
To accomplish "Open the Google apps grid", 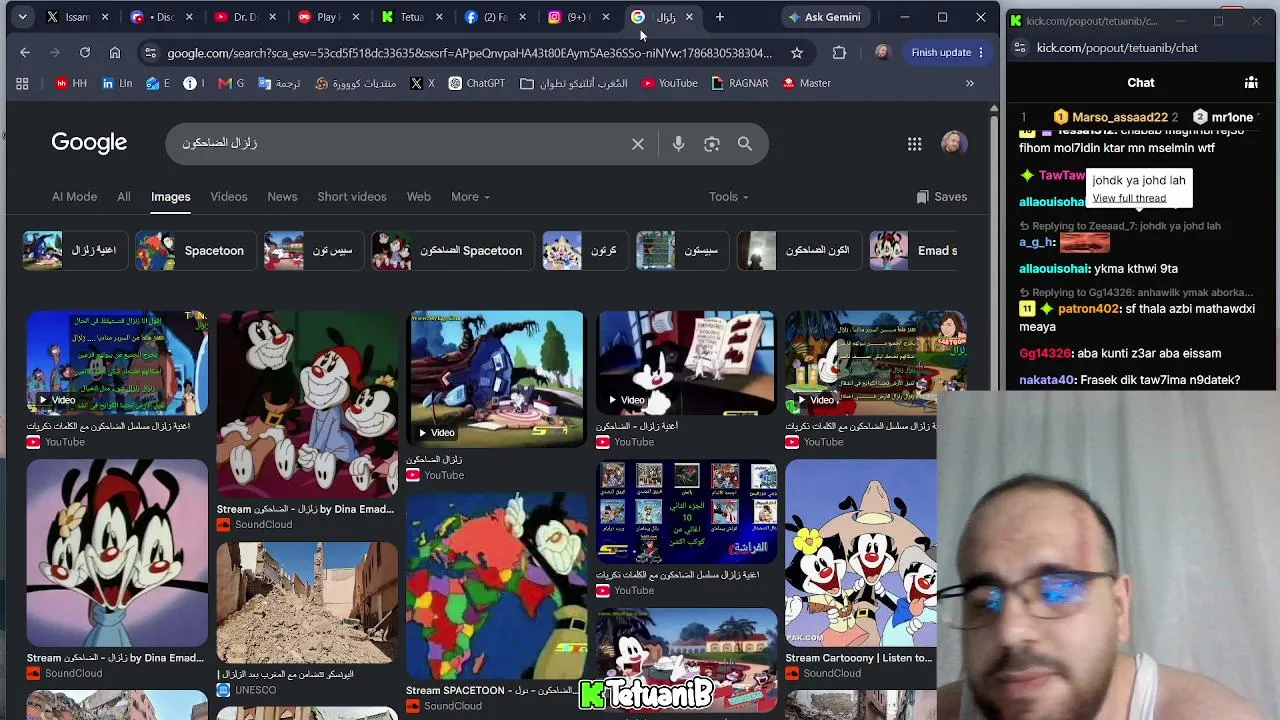I will coord(914,144).
